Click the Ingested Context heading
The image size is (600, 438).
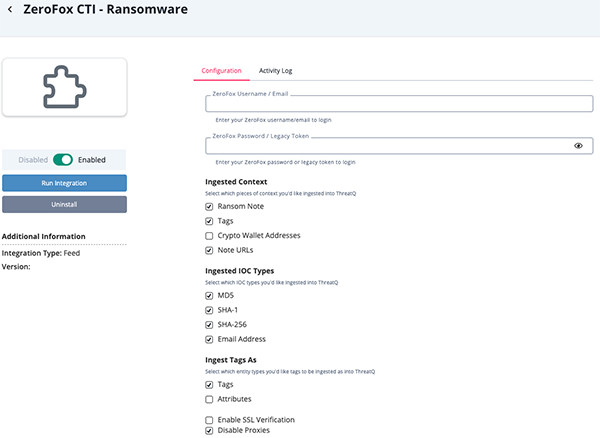pyautogui.click(x=236, y=182)
